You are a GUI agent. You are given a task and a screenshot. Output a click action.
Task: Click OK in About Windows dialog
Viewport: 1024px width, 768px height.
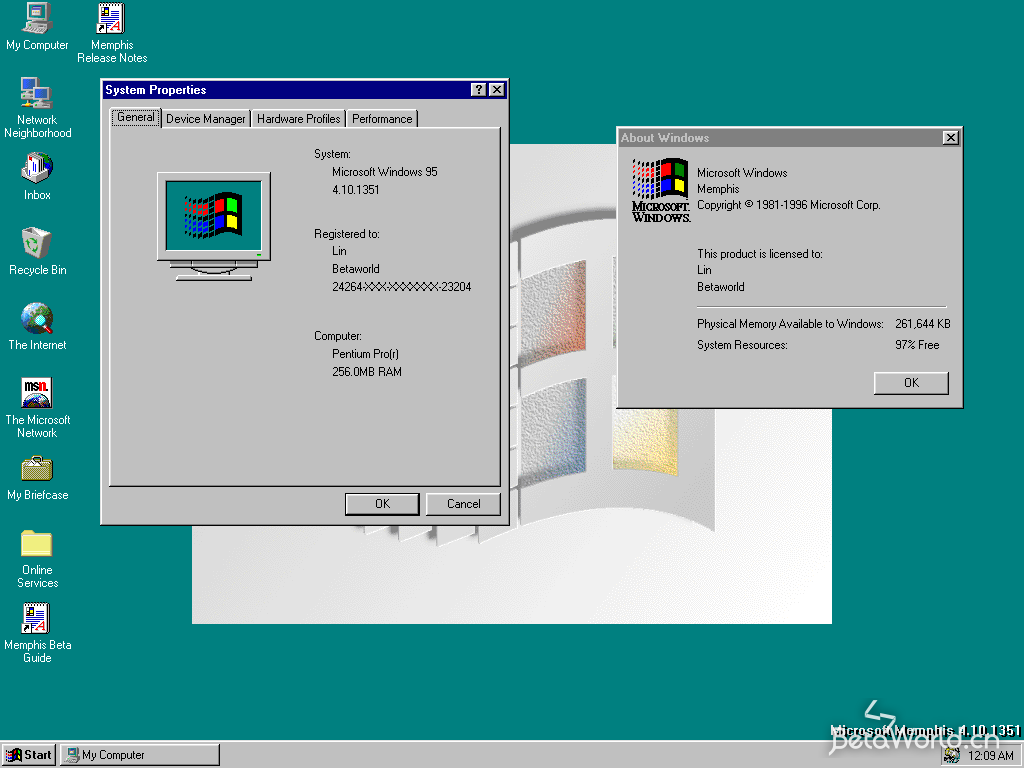(910, 383)
